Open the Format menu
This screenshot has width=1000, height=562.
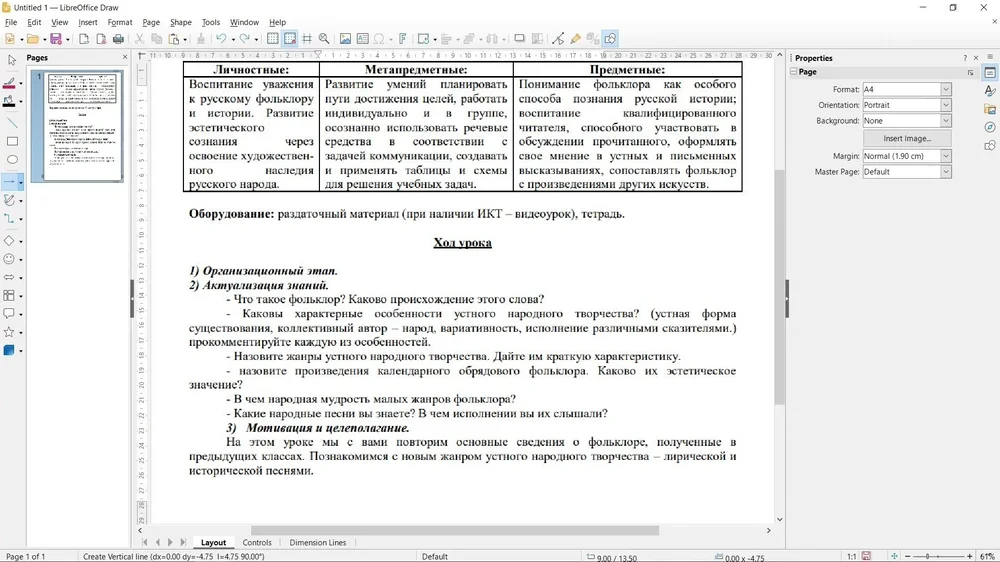point(119,22)
